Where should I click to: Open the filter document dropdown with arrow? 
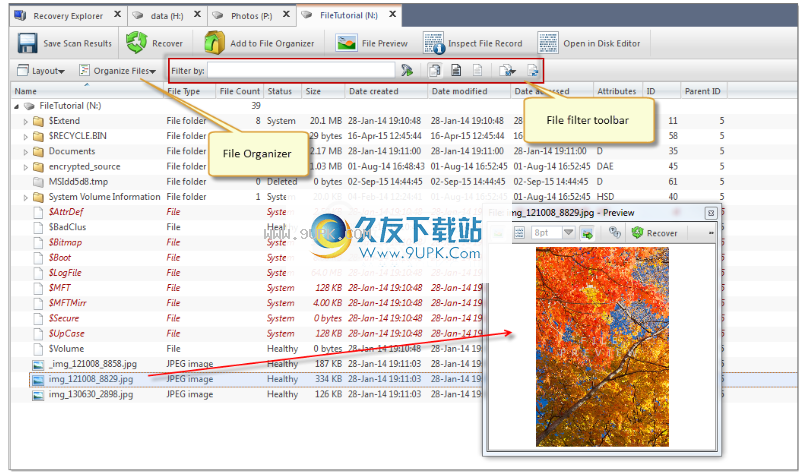click(507, 70)
